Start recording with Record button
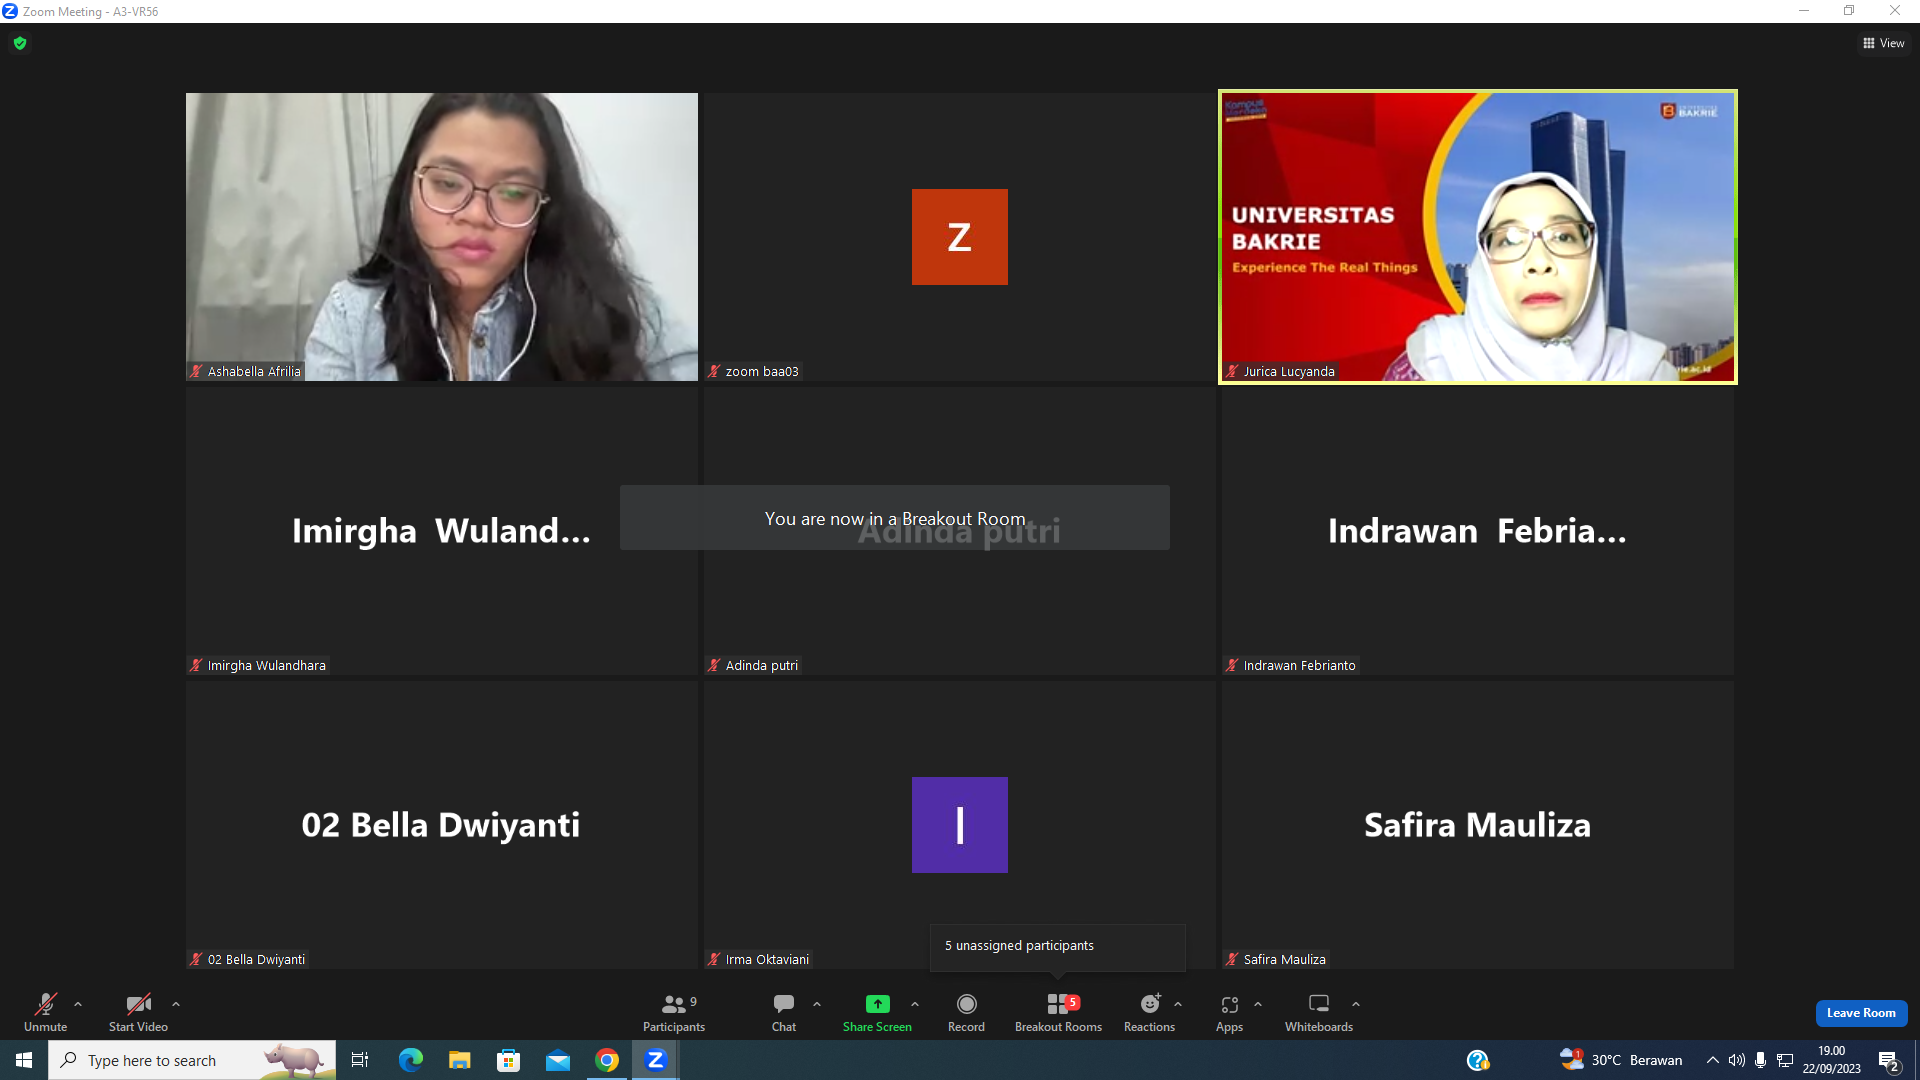This screenshot has width=1920, height=1080. point(966,1011)
